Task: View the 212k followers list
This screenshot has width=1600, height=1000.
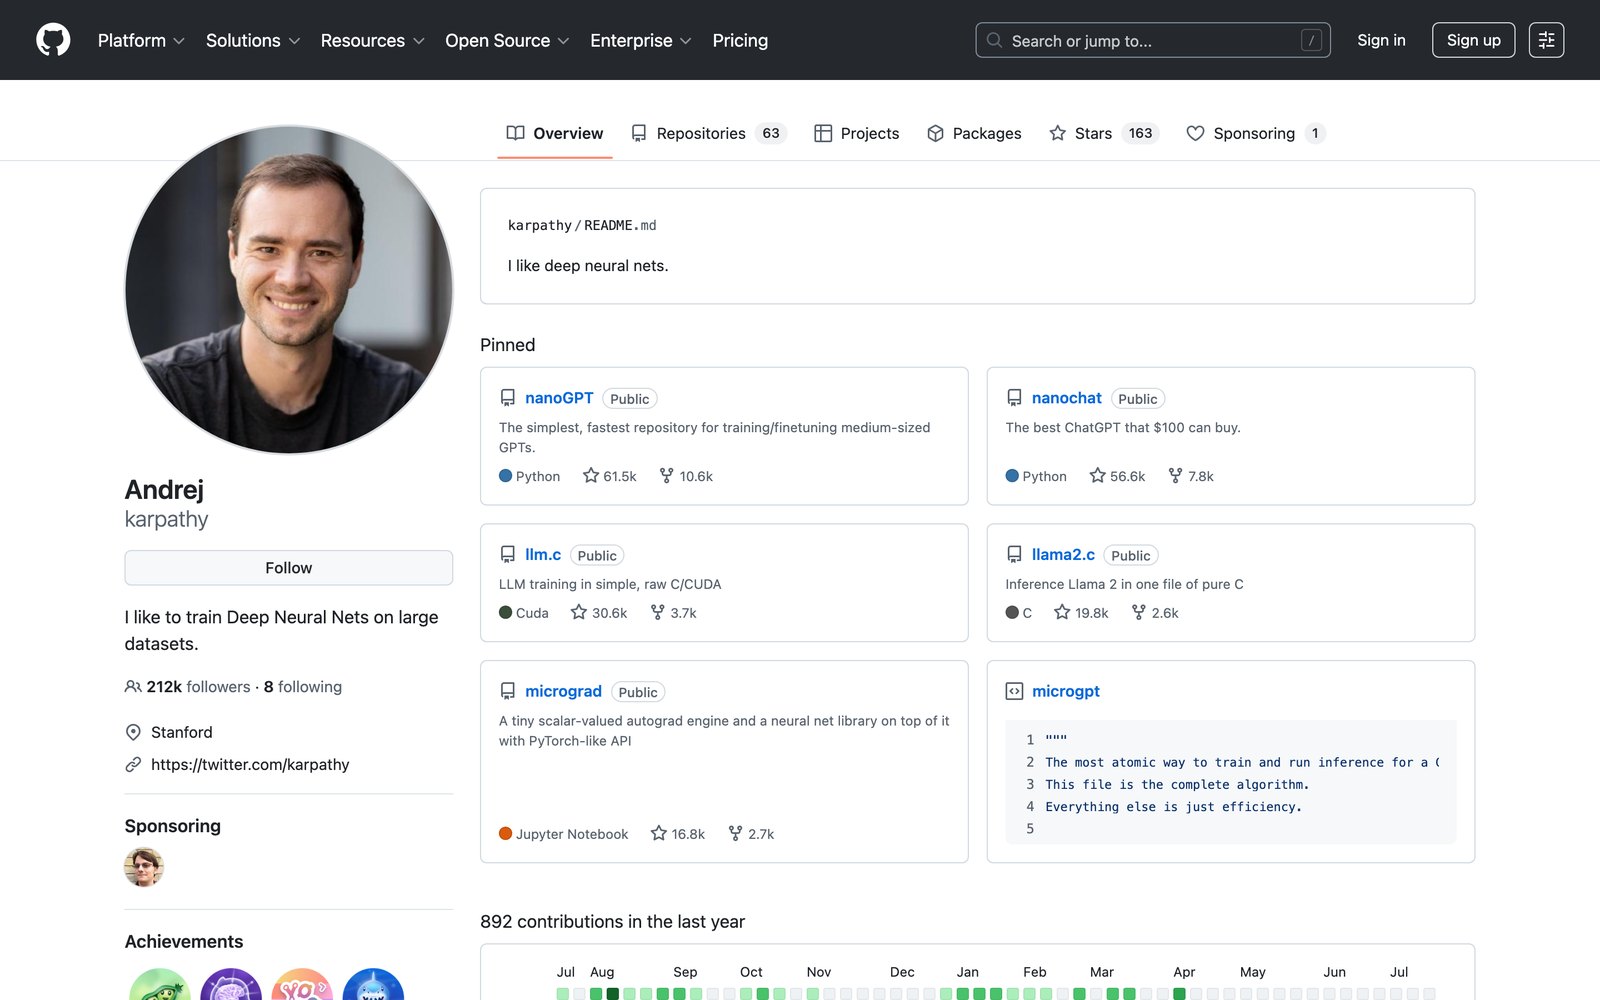Action: coord(198,687)
